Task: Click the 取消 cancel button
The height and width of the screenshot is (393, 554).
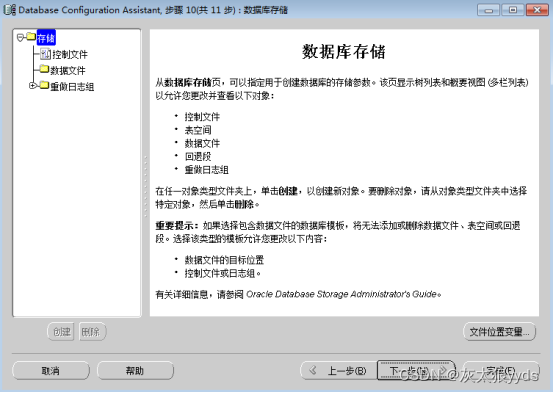Action: pos(51,370)
